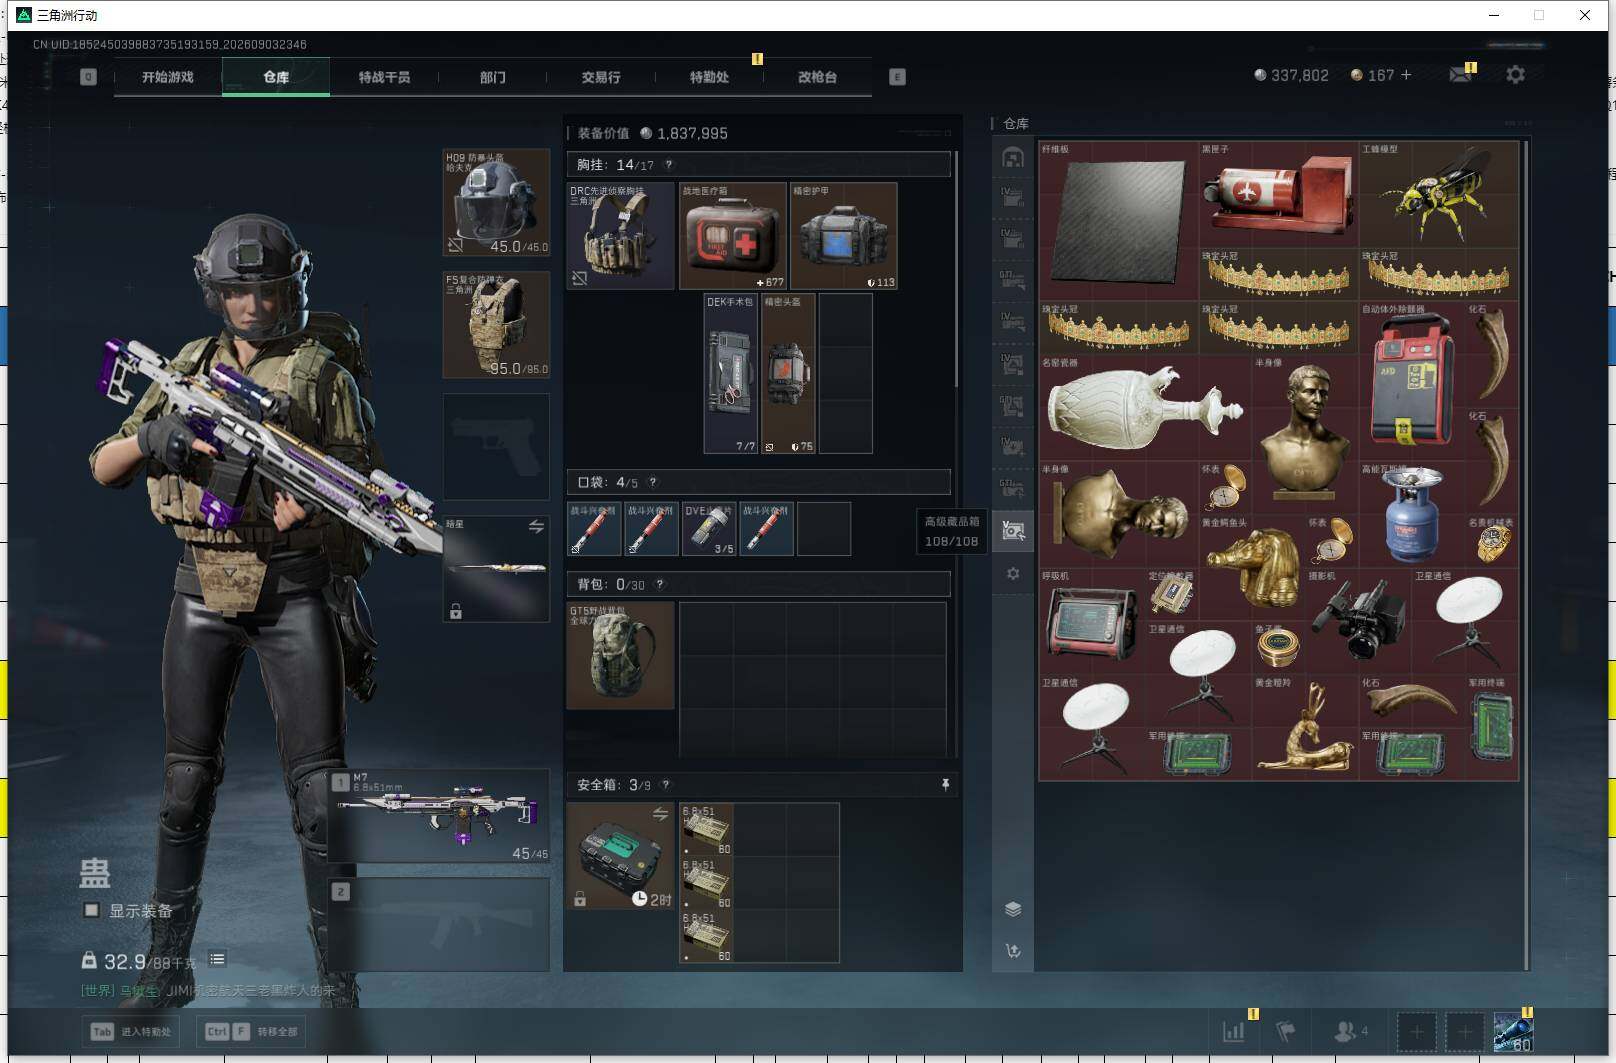
Task: Open the 交易行 tab
Action: coord(601,77)
